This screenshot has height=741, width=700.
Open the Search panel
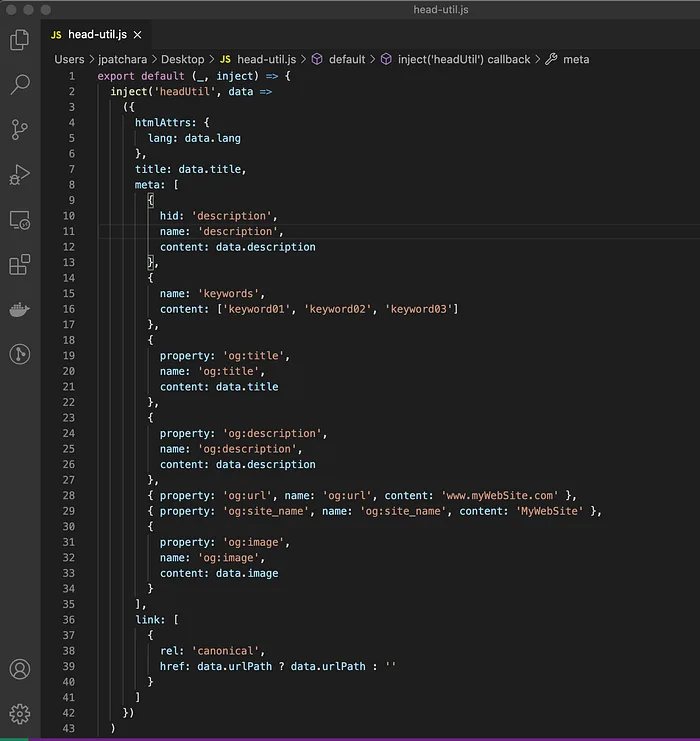click(x=20, y=85)
